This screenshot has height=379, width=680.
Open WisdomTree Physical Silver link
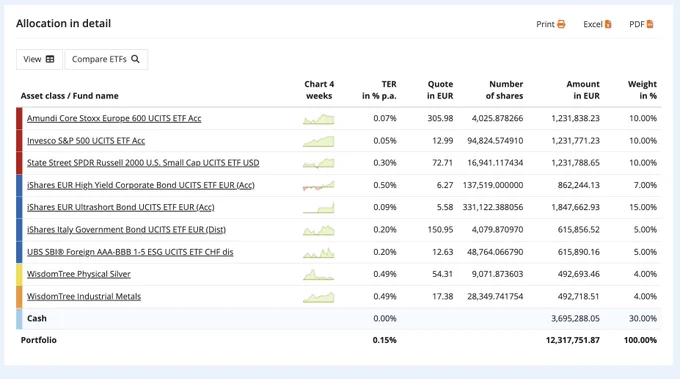point(78,274)
